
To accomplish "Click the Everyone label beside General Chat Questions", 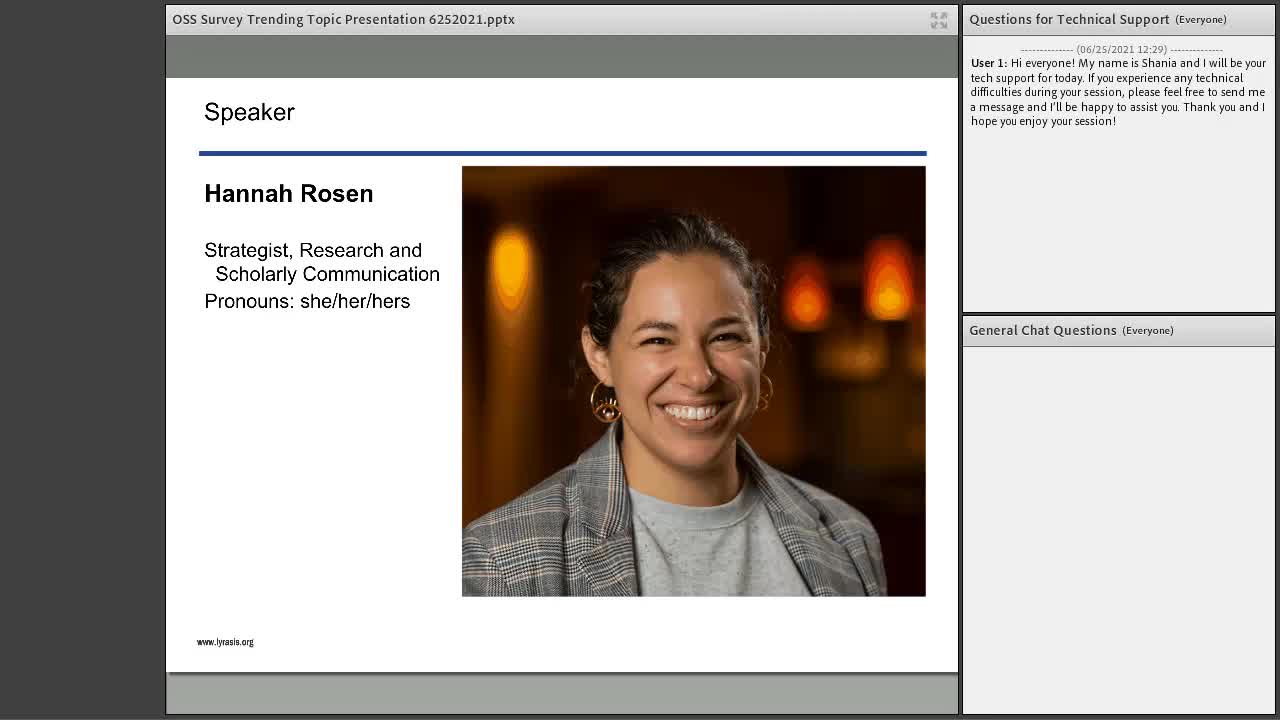I will (1148, 331).
